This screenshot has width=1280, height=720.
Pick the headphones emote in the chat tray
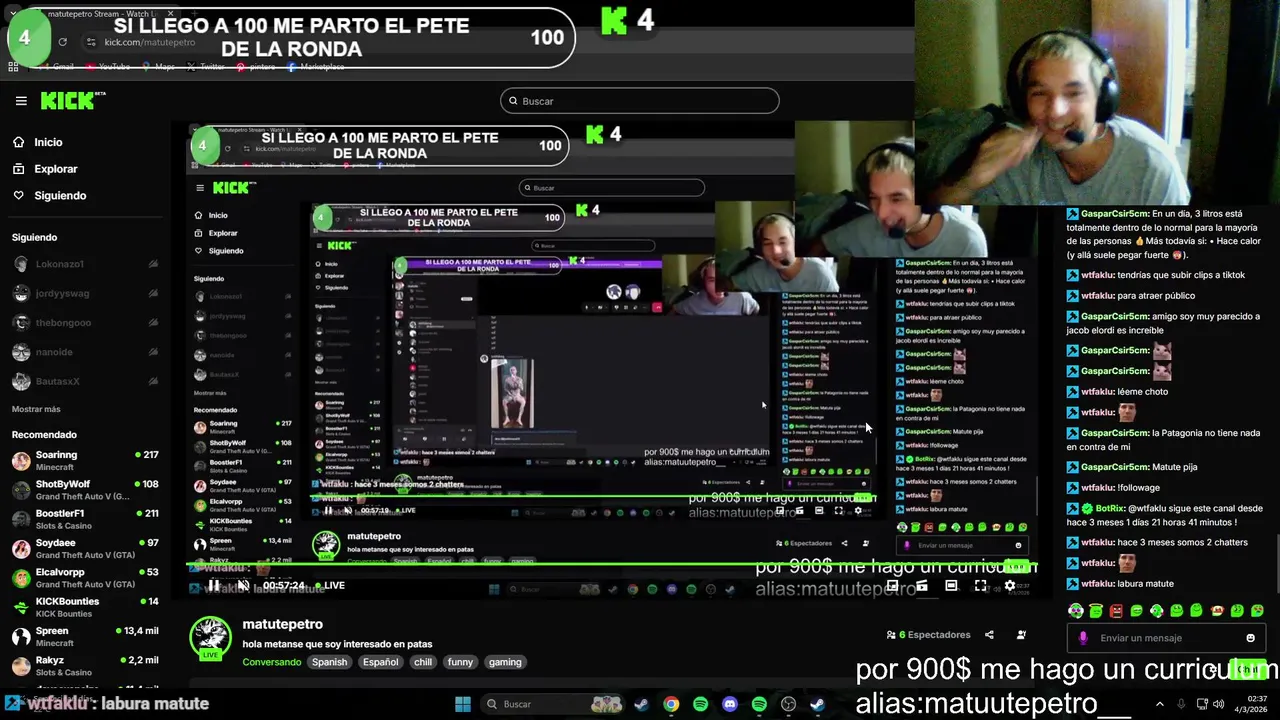click(1075, 610)
